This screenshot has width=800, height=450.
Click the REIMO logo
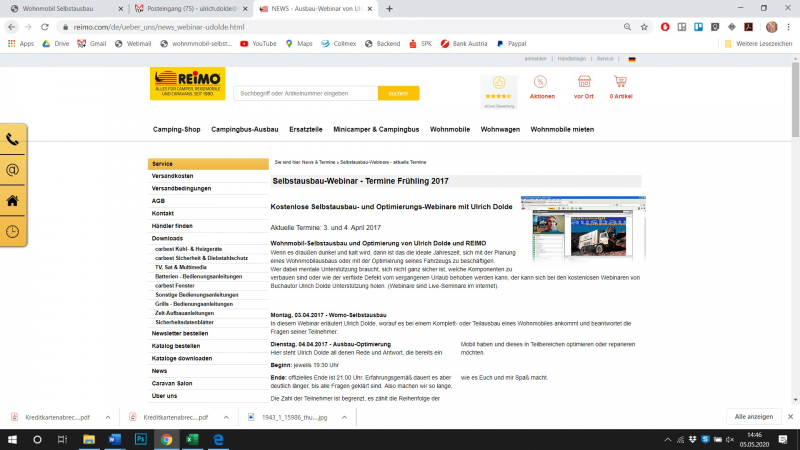(x=187, y=83)
